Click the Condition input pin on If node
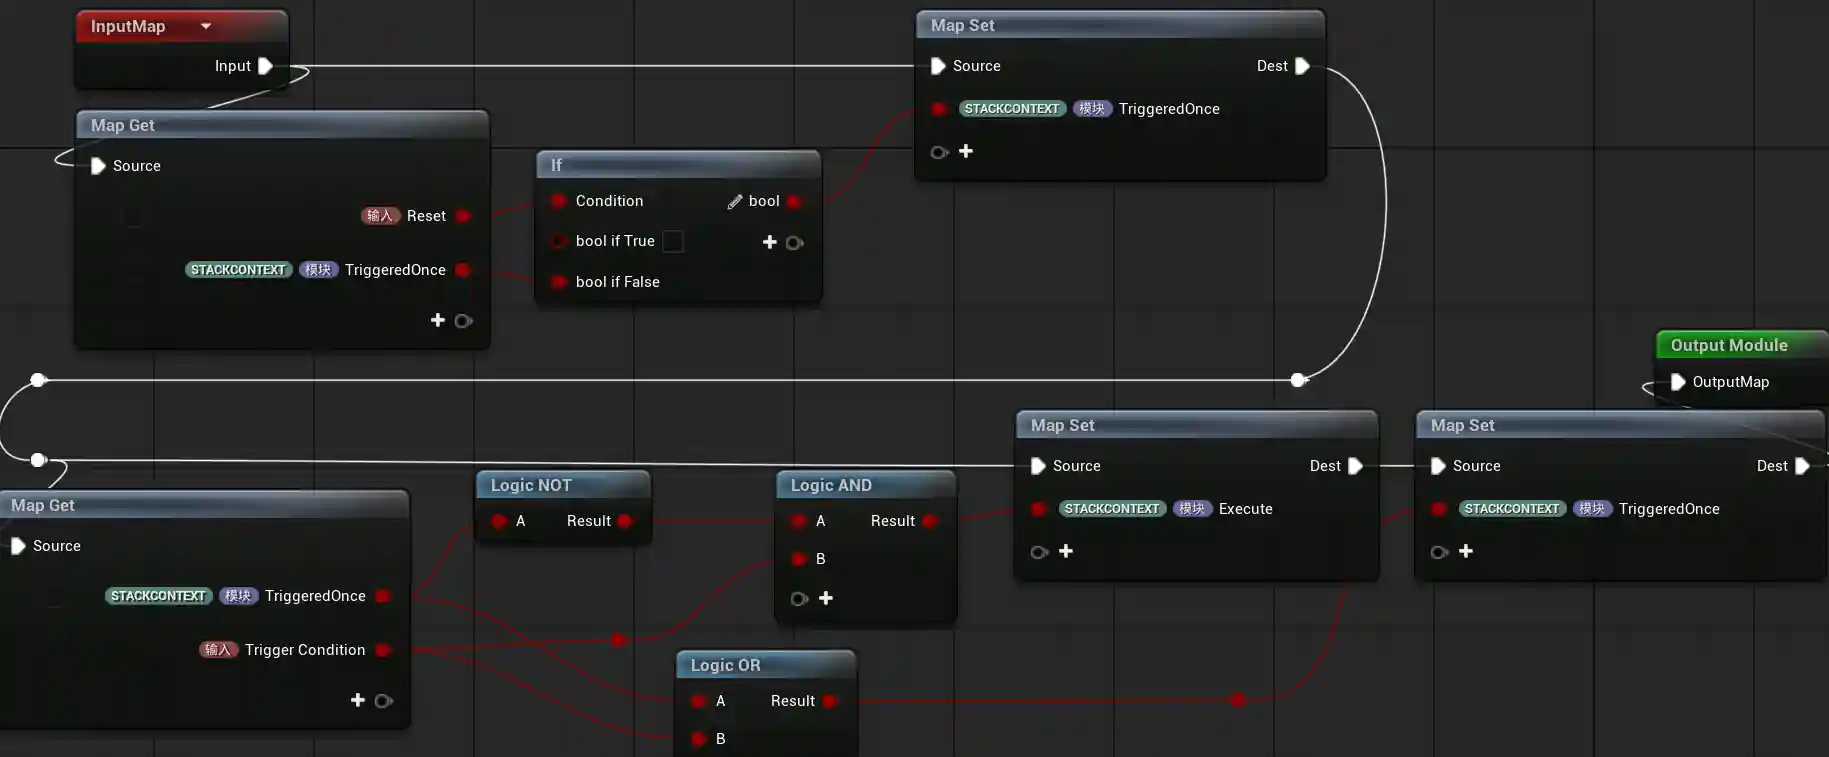Viewport: 1829px width, 757px height. coord(559,201)
